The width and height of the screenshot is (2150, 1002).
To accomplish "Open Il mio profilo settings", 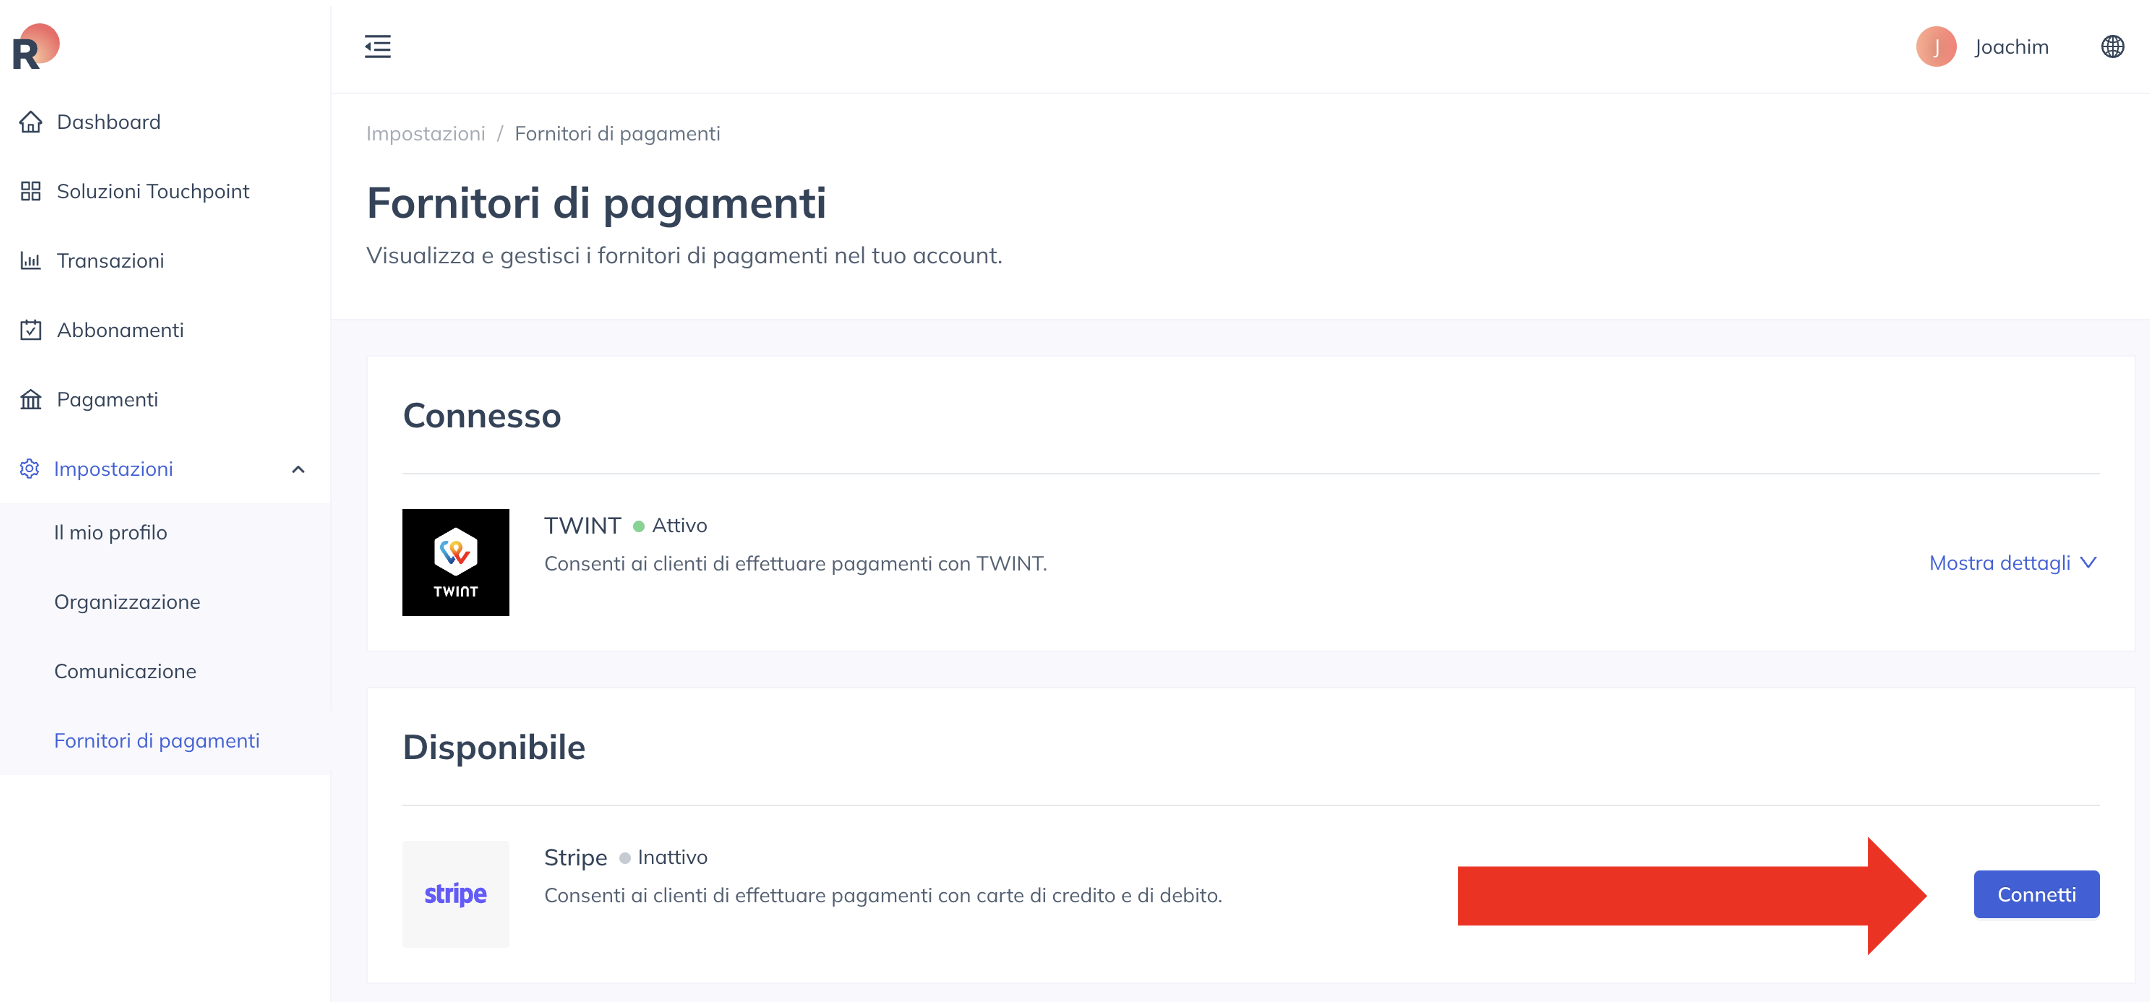I will [x=110, y=533].
